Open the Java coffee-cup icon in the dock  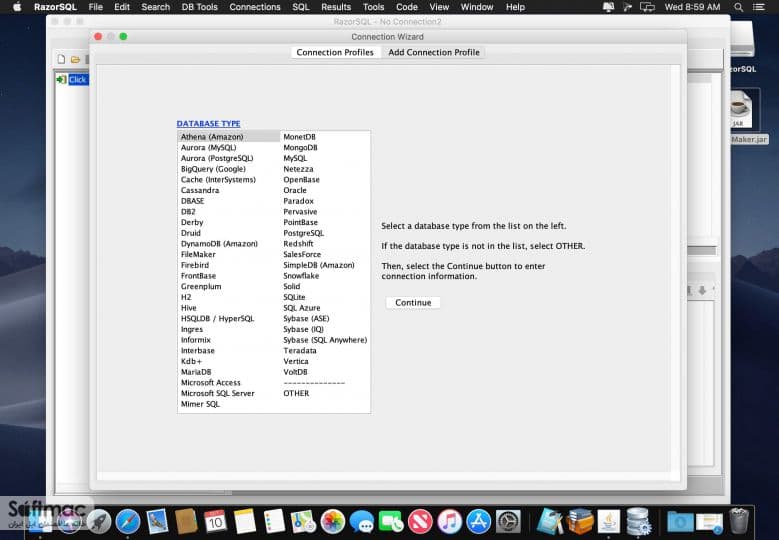click(609, 522)
